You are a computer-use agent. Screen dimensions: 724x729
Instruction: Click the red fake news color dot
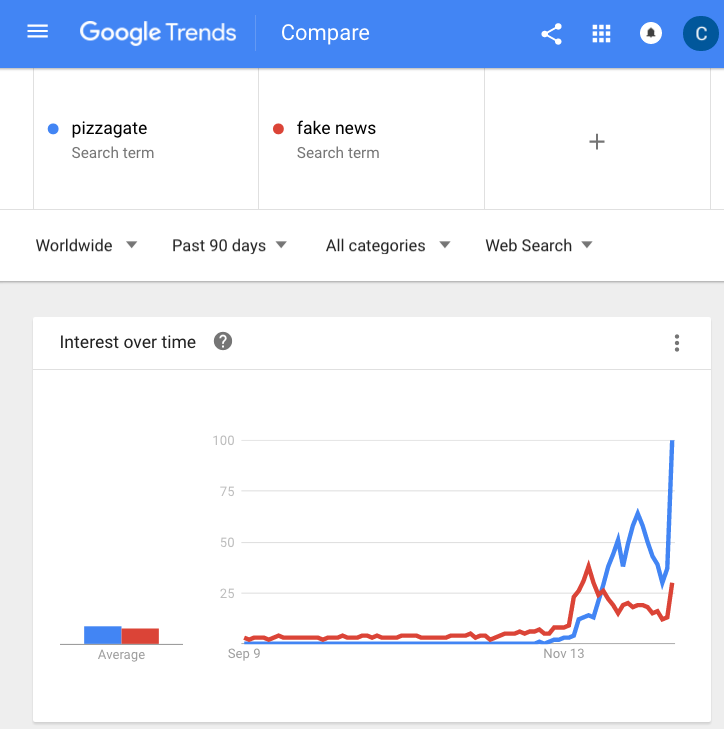279,129
